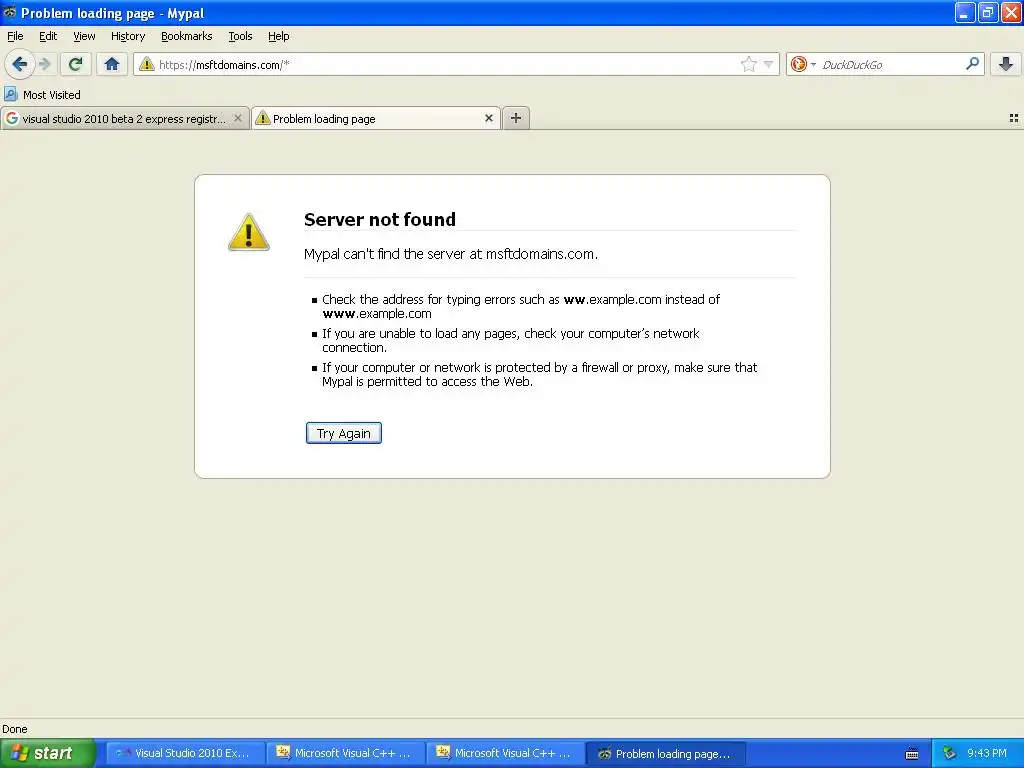Open the first Microsoft Visual C++ taskbar item
This screenshot has width=1024, height=768.
[x=345, y=753]
